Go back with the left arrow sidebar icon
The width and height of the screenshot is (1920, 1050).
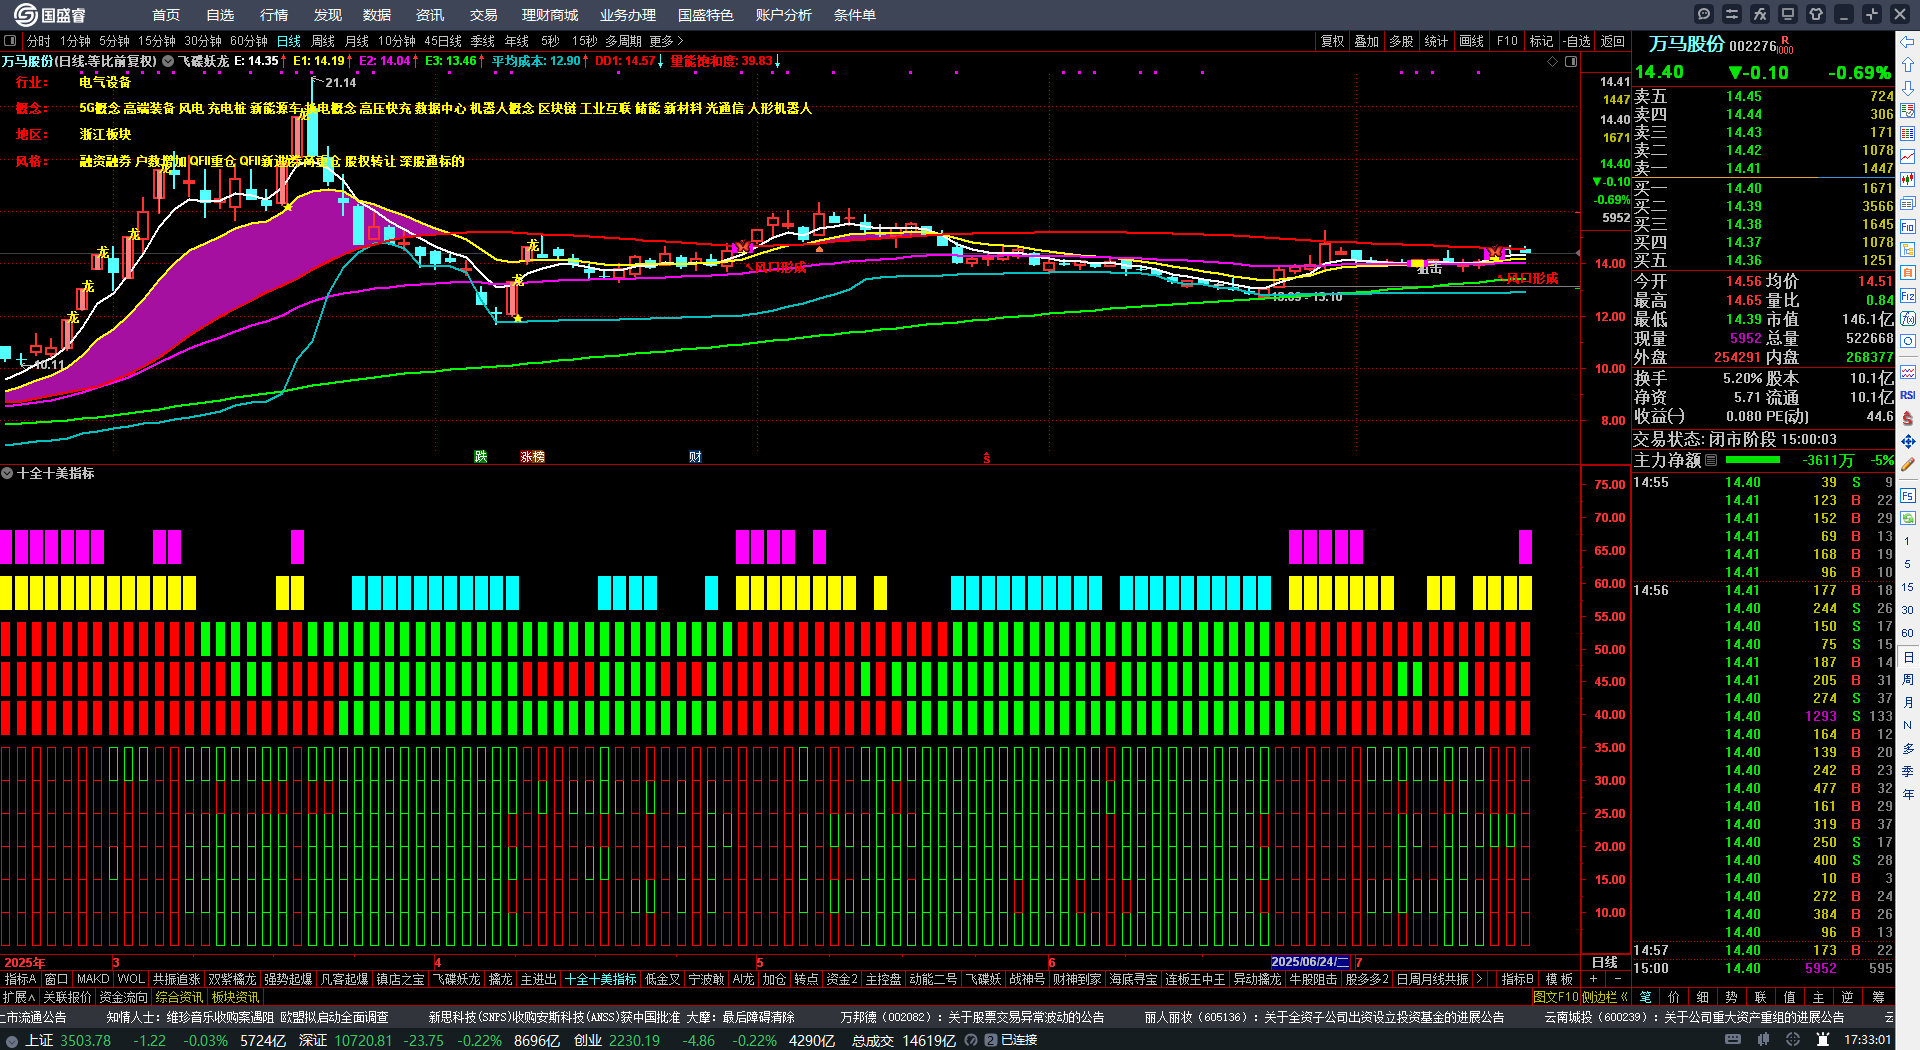[x=1908, y=42]
